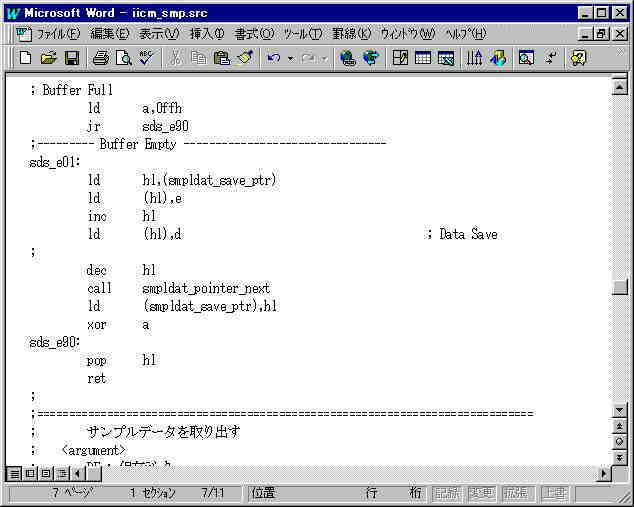Open Print Preview from the toolbar
The height and width of the screenshot is (507, 634).
[123, 58]
